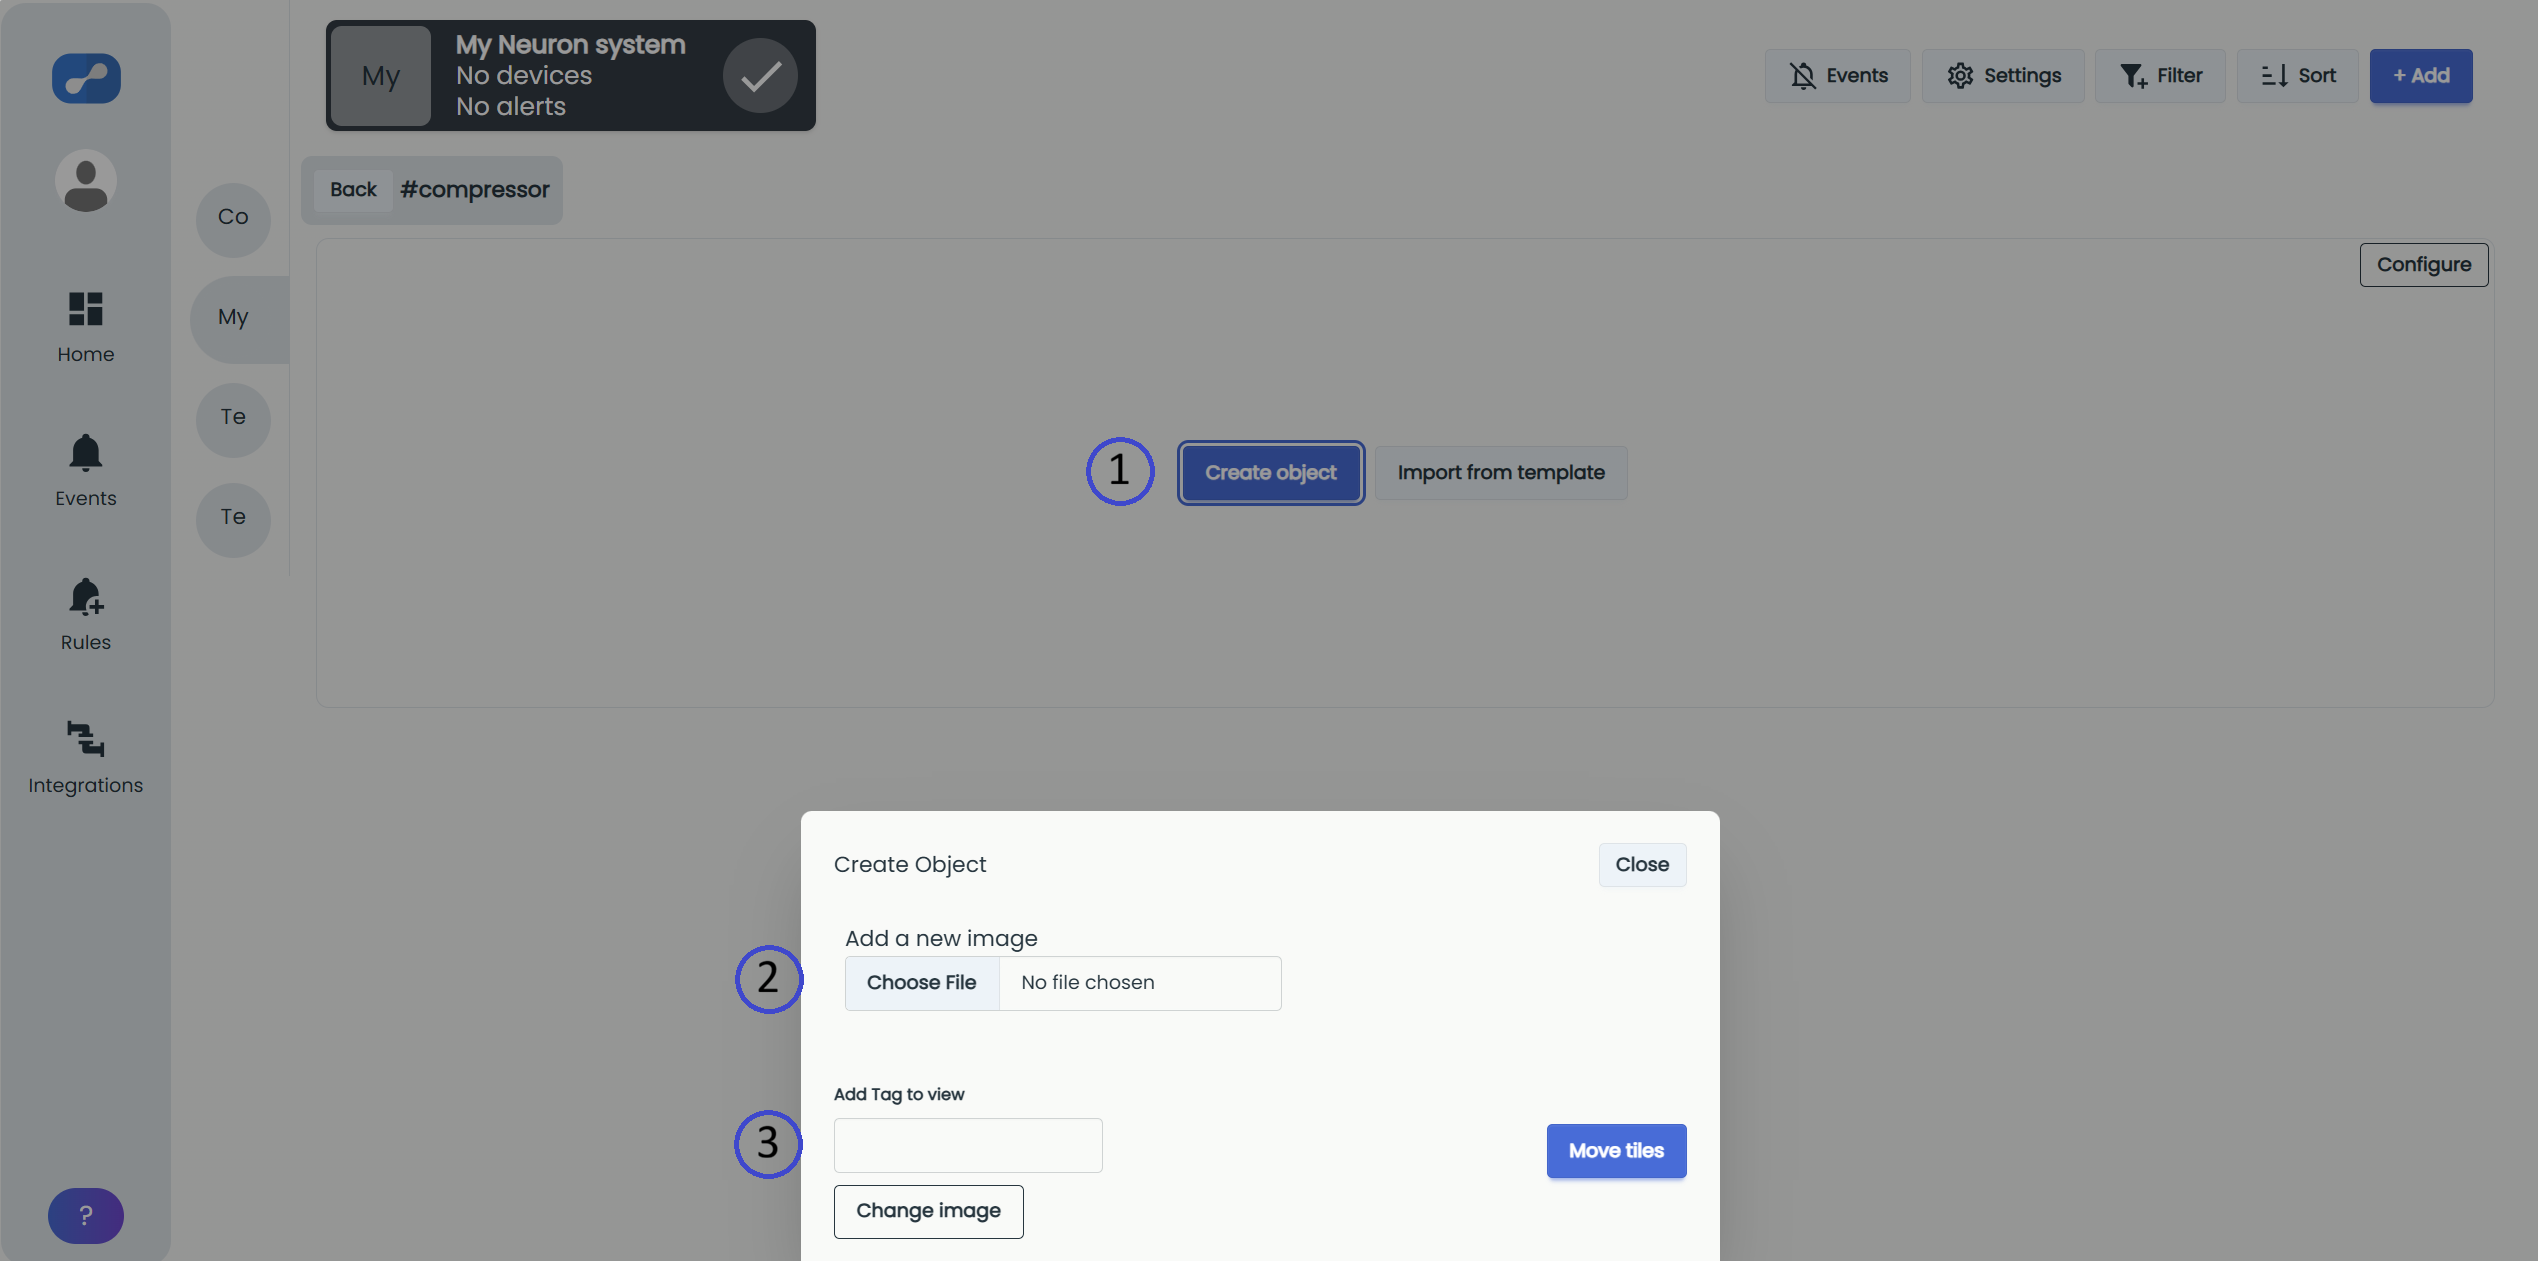Open the user profile avatar
2538x1261 pixels.
click(86, 181)
